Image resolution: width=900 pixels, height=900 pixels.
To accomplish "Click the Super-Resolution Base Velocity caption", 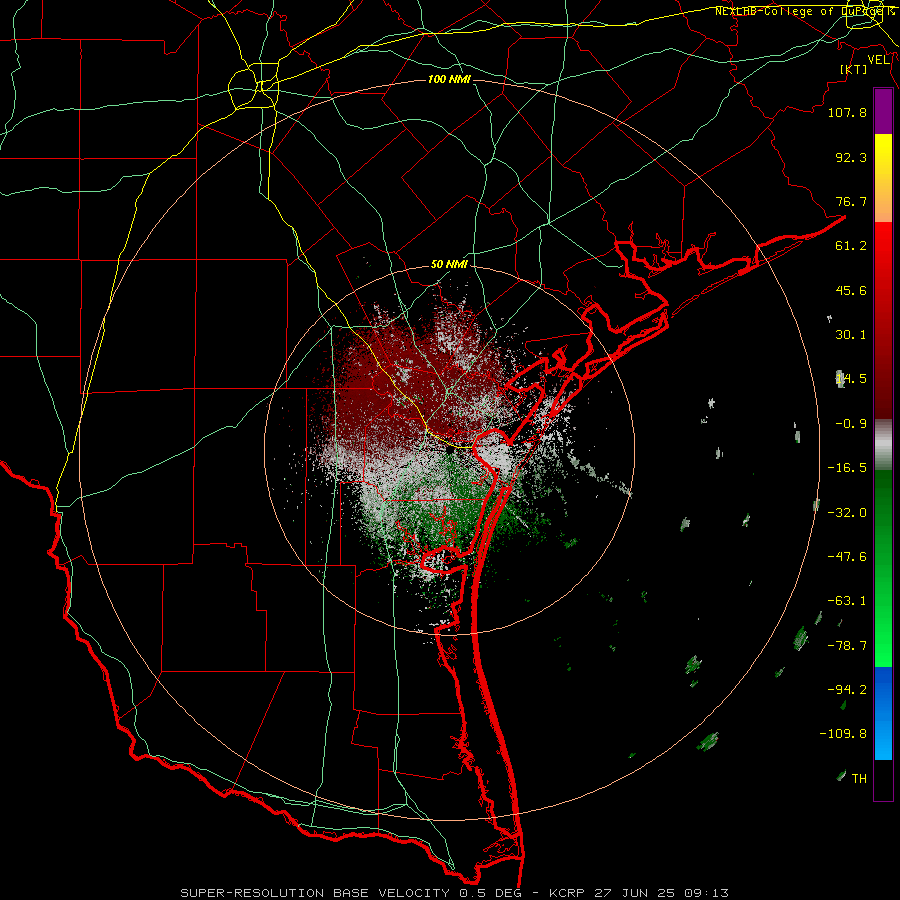I will [455, 893].
